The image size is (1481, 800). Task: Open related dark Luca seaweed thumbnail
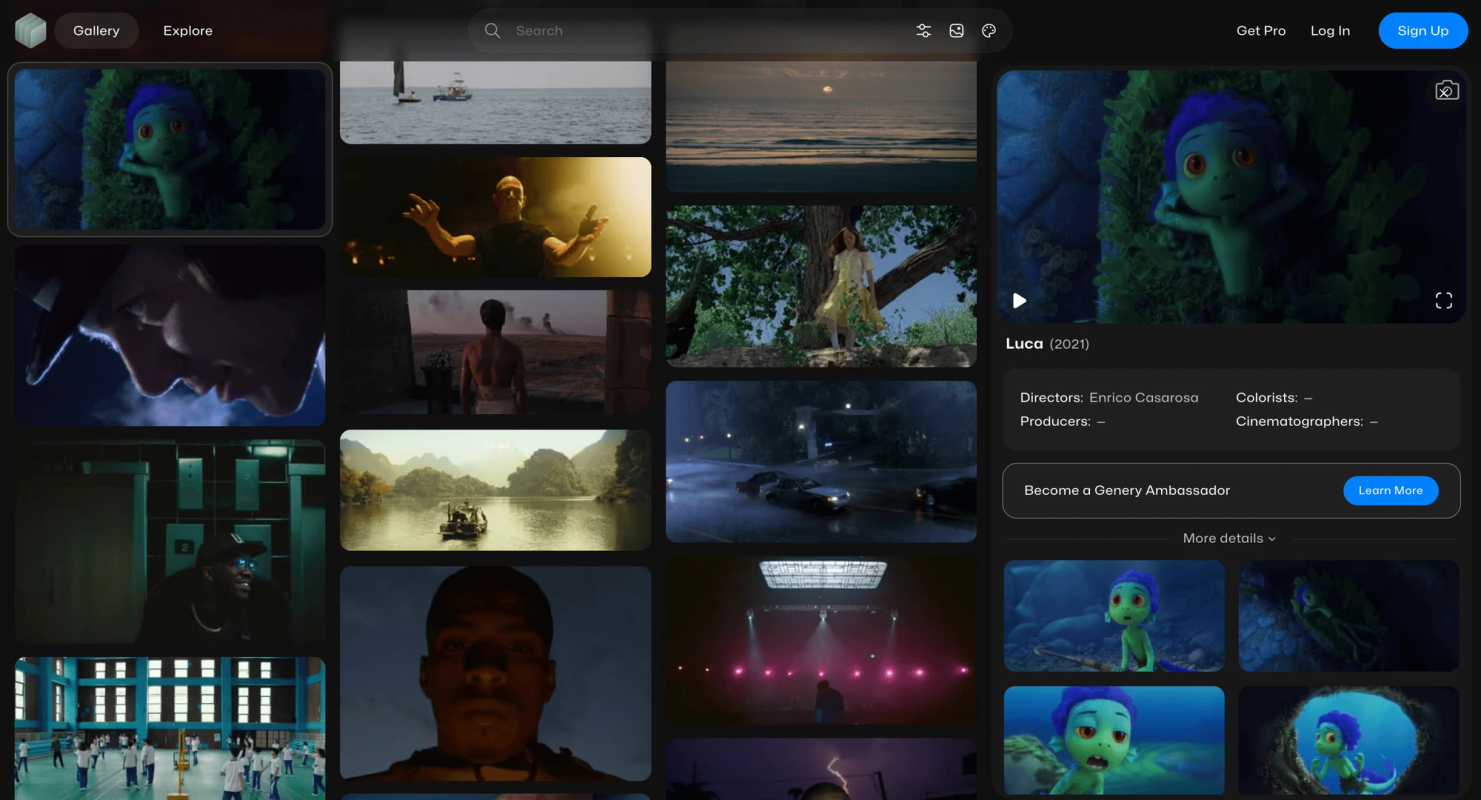[1348, 616]
